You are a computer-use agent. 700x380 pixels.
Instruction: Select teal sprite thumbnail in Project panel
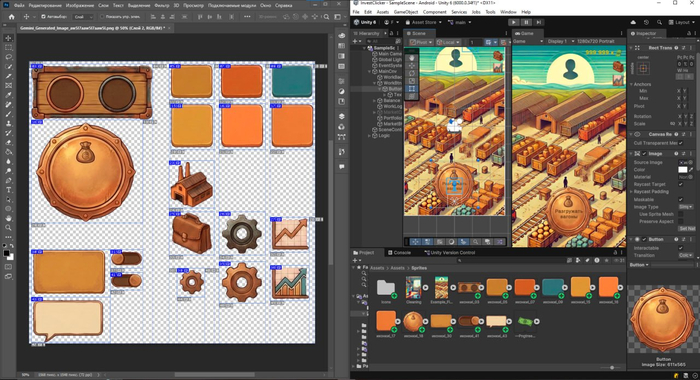pos(553,288)
